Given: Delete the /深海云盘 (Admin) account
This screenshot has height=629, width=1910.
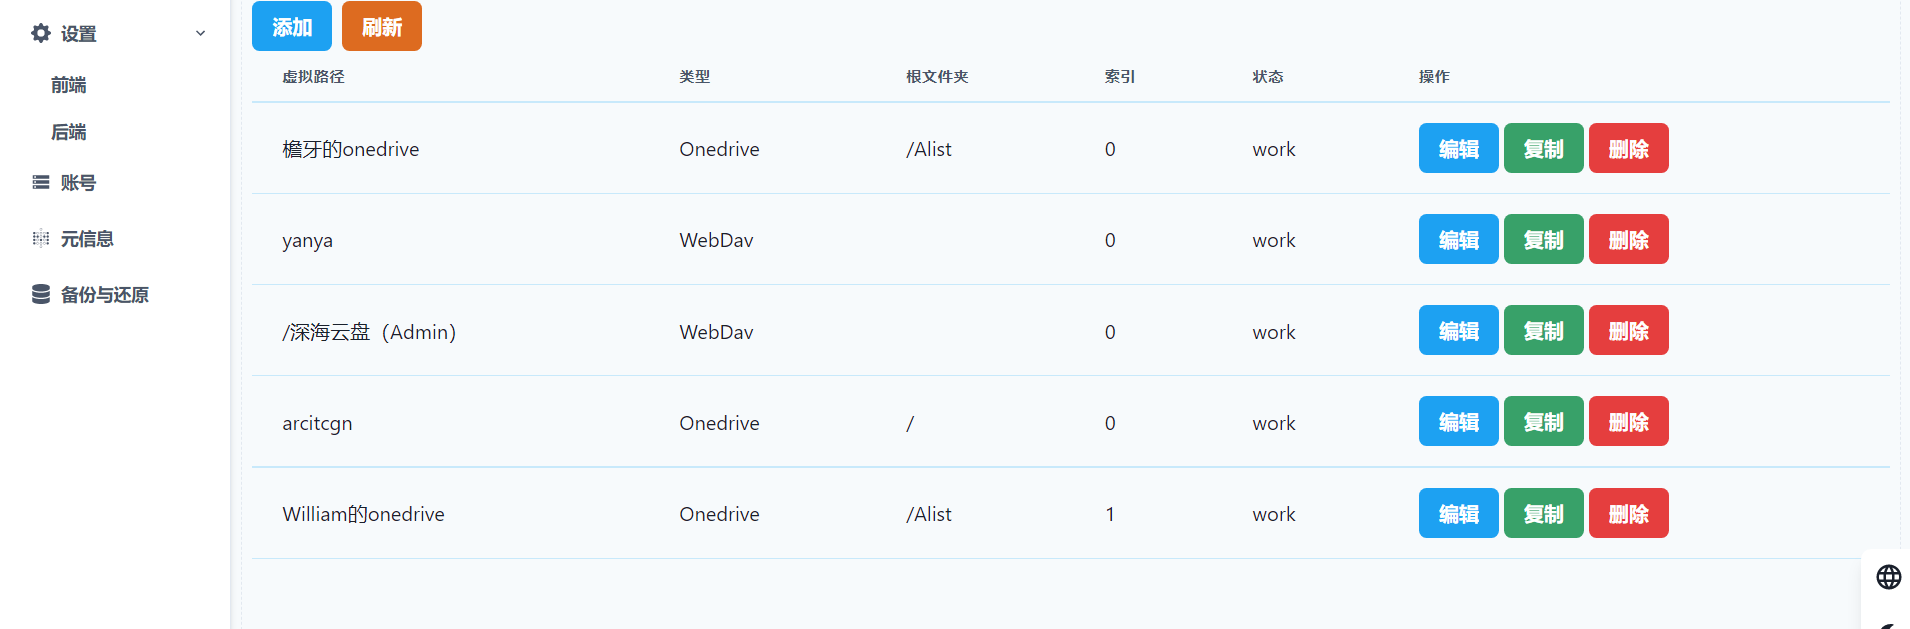Looking at the screenshot, I should [1628, 330].
